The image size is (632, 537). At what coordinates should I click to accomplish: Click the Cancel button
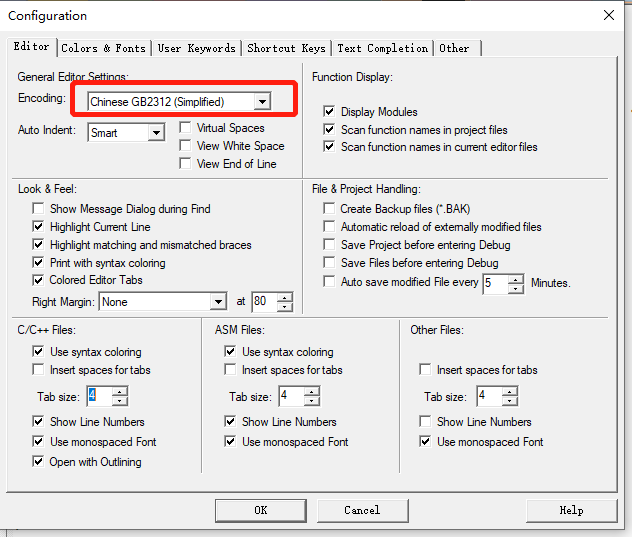tap(362, 510)
